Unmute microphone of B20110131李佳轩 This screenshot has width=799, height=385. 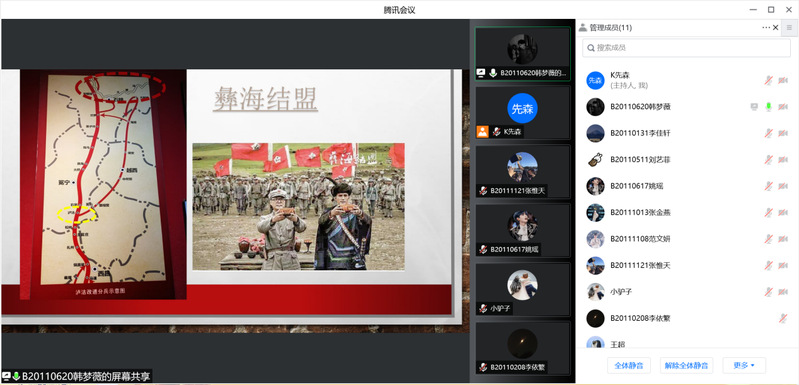768,133
